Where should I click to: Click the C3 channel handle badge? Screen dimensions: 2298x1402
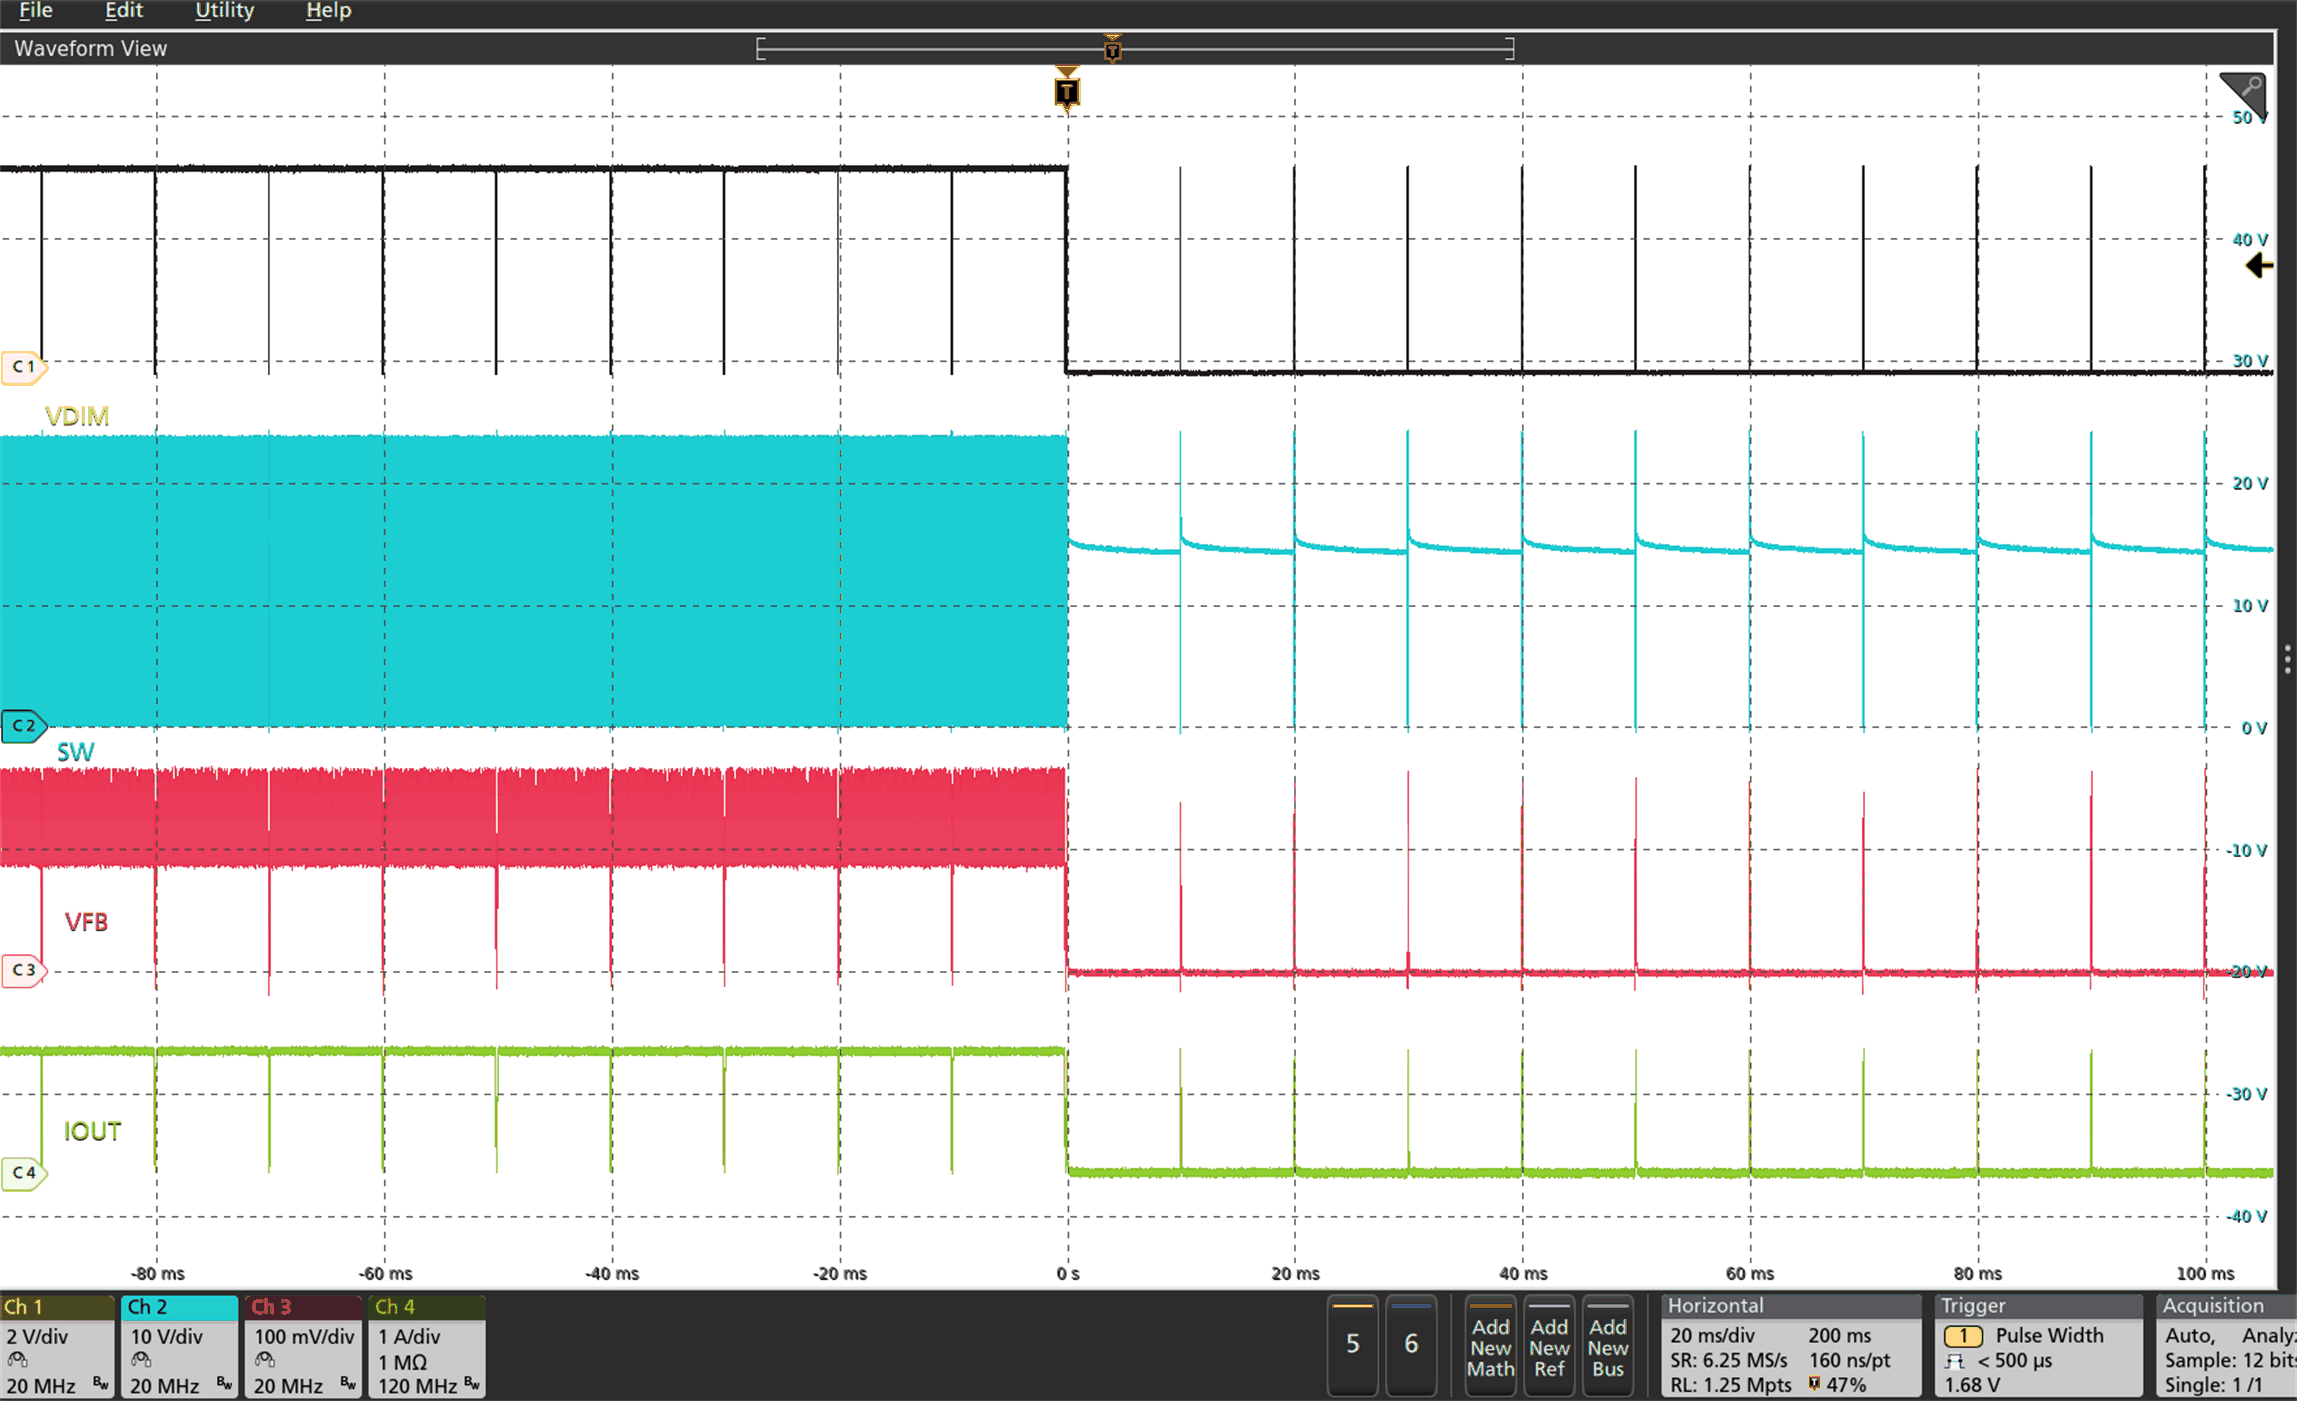pos(23,970)
